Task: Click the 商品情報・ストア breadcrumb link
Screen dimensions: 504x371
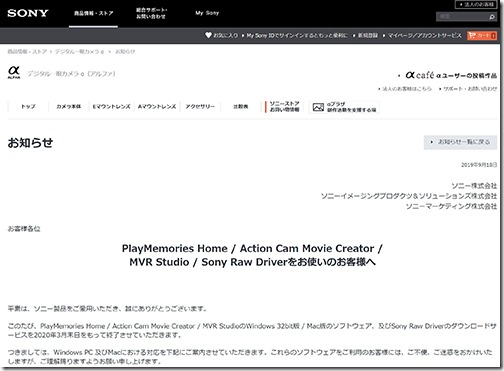Action: pos(27,52)
